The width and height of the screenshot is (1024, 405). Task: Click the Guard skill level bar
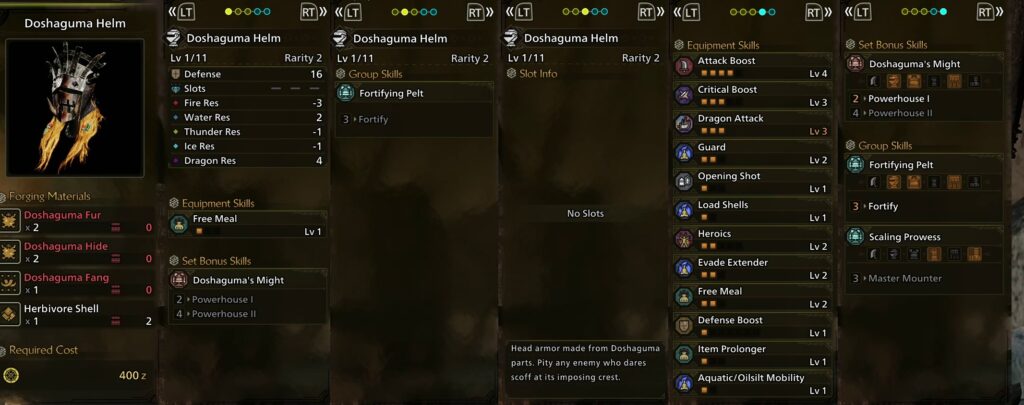pos(720,160)
